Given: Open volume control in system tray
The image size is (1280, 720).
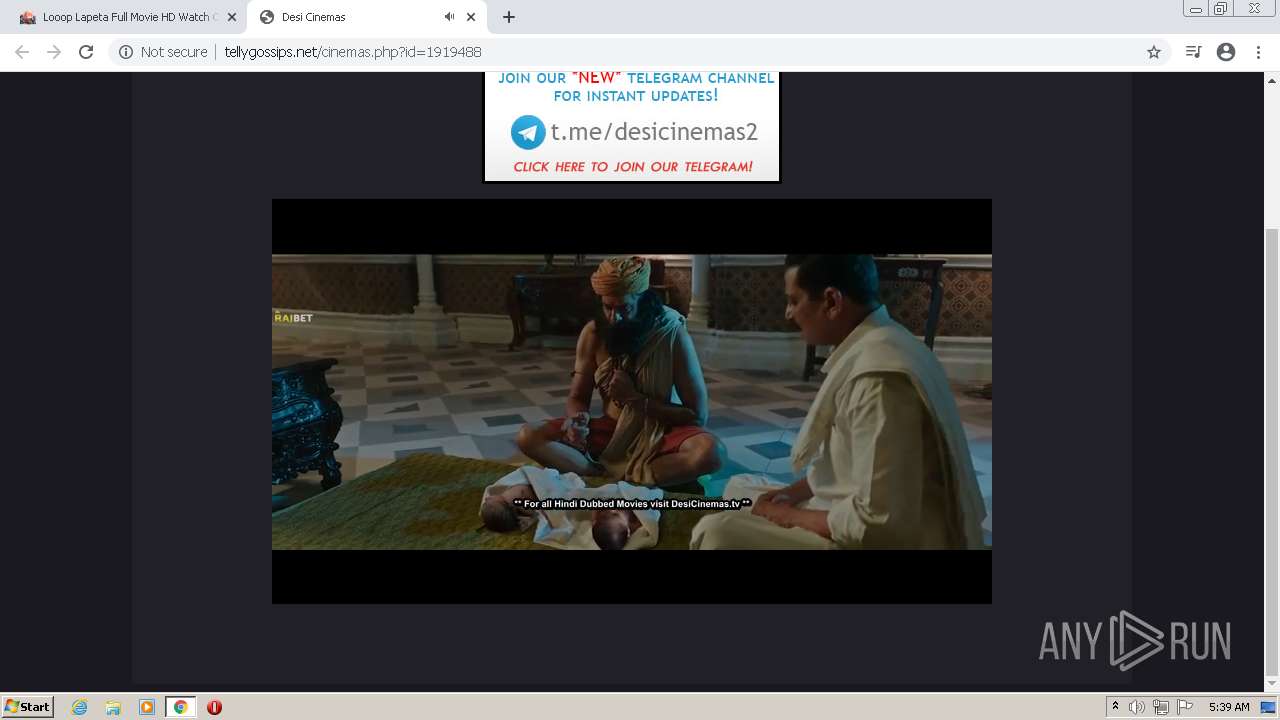Looking at the screenshot, I should click(x=1137, y=707).
